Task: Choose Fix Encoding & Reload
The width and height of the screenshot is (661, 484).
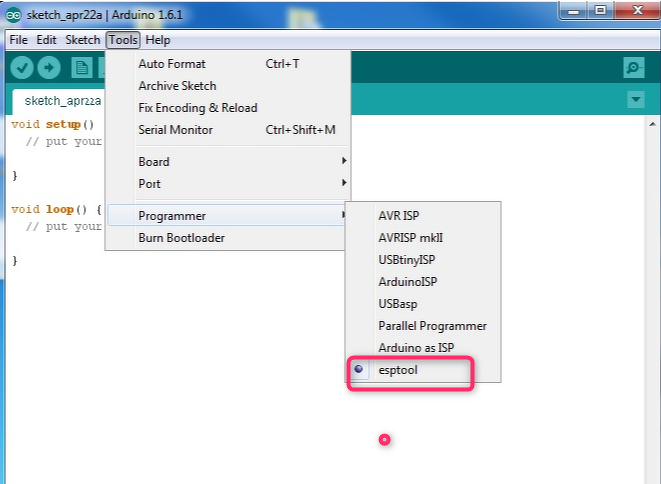Action: click(229, 108)
